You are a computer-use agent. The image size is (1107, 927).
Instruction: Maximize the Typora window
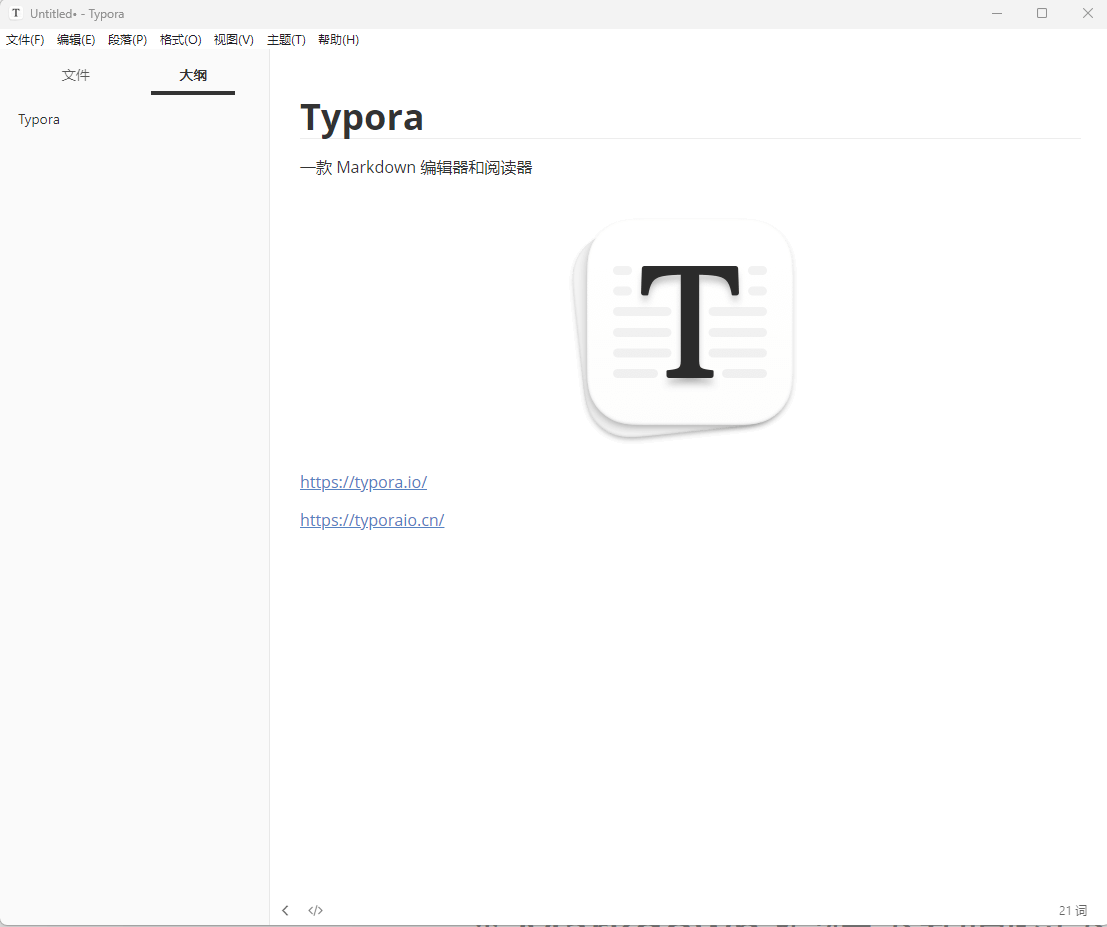[x=1042, y=13]
